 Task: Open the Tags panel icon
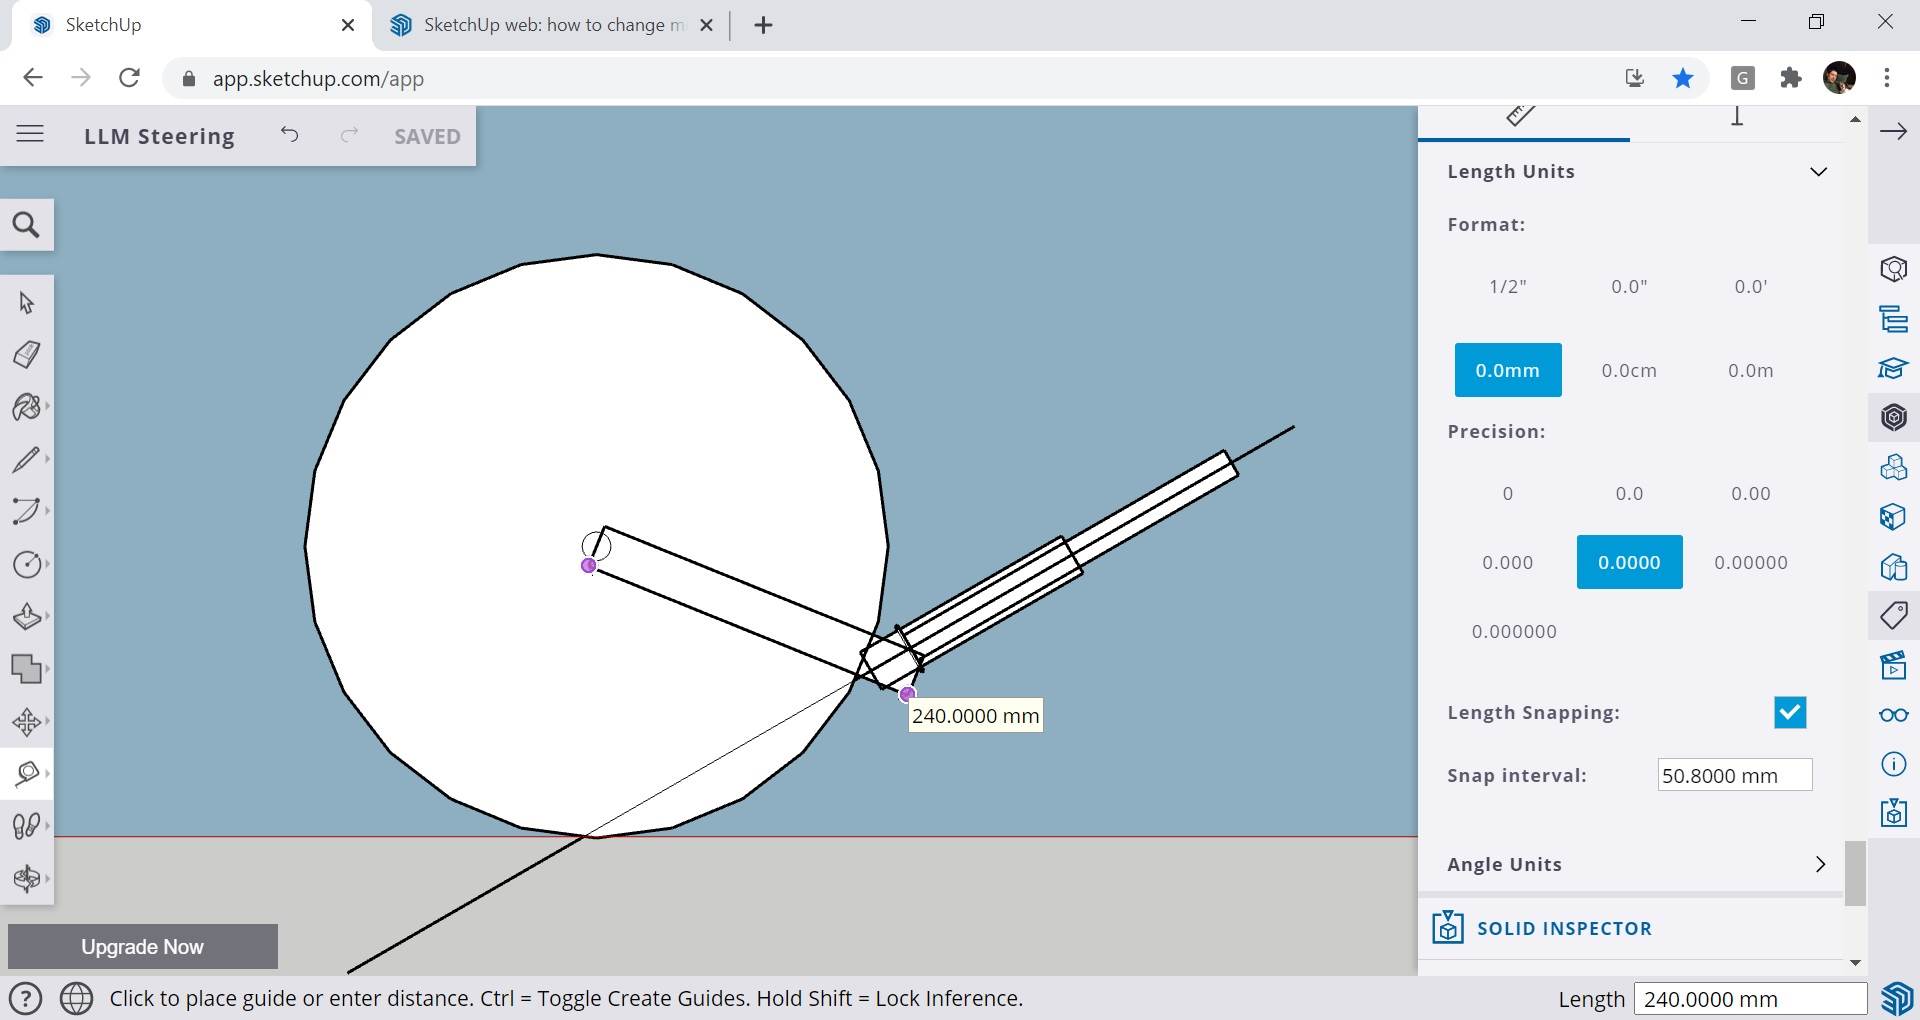pyautogui.click(x=1893, y=615)
